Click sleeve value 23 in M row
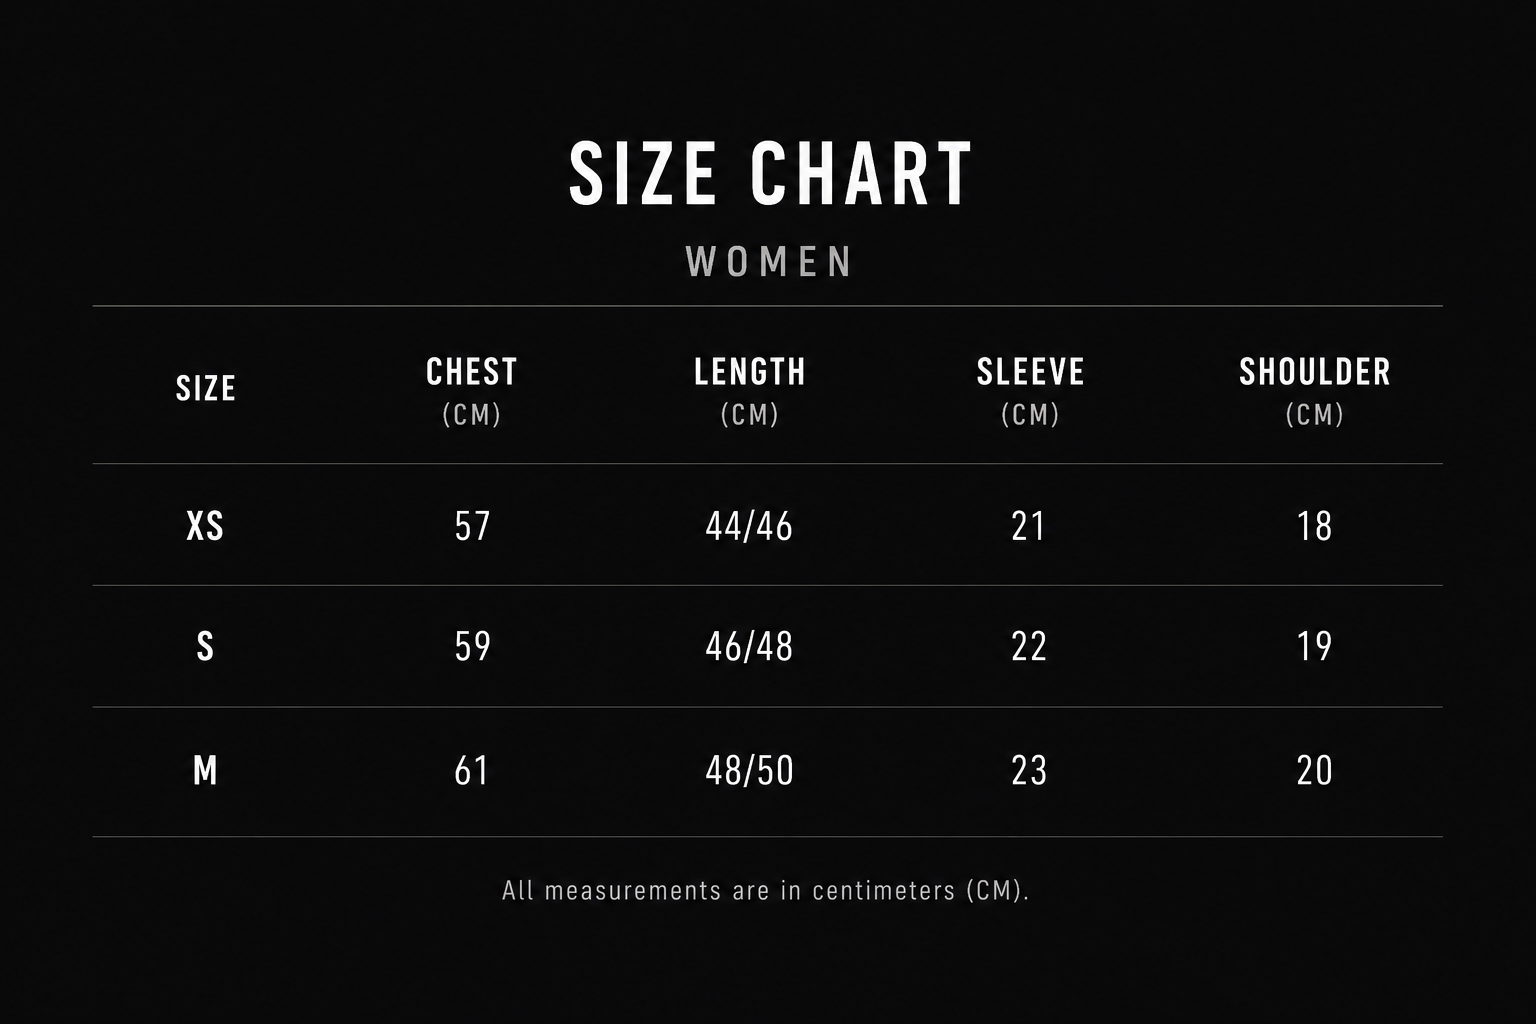This screenshot has height=1024, width=1536. pos(1029,771)
